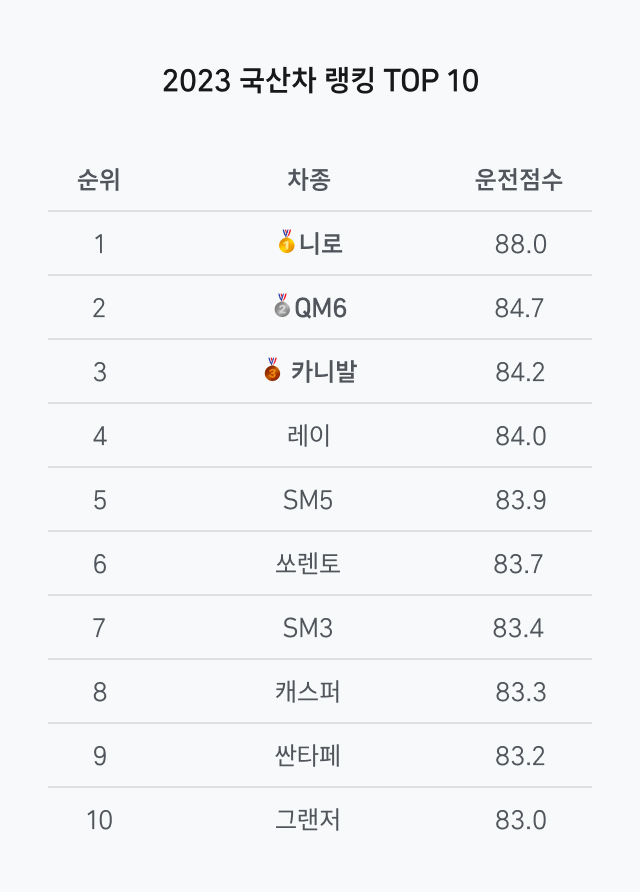
Task: Open the 쏘렌토 car entry
Action: click(x=308, y=564)
